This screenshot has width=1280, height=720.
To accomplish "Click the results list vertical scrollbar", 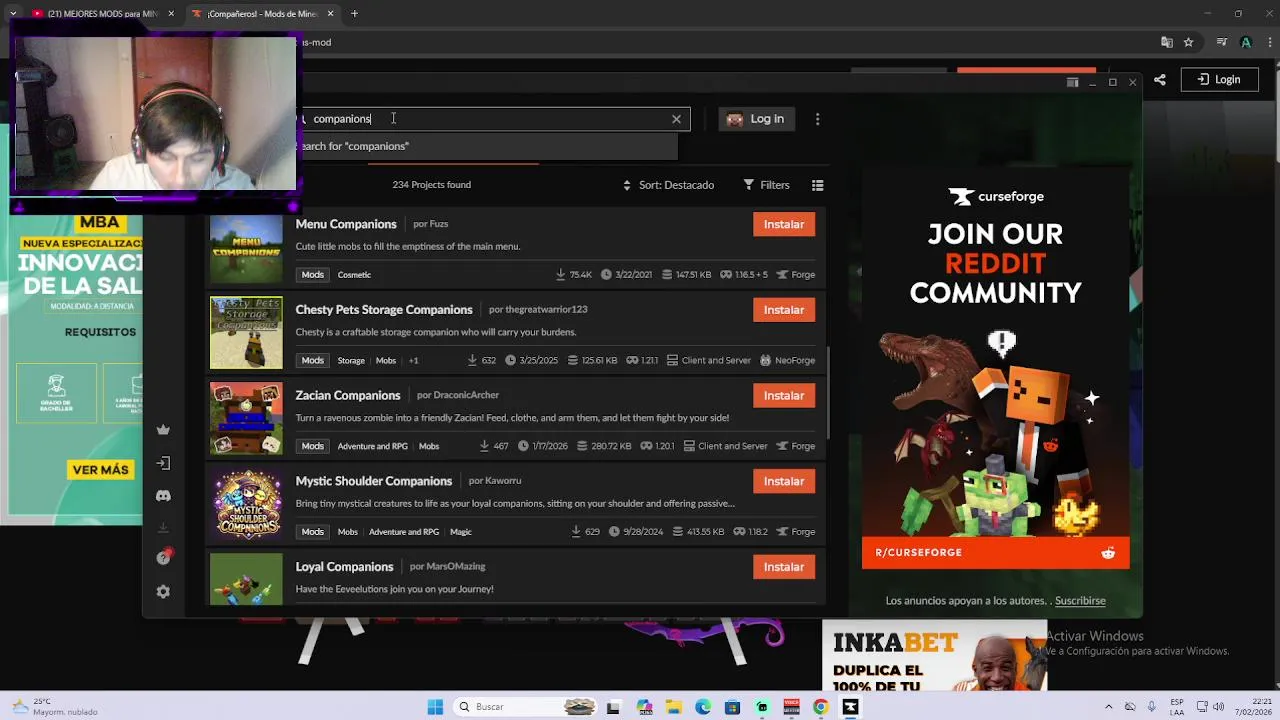I will pos(827,393).
